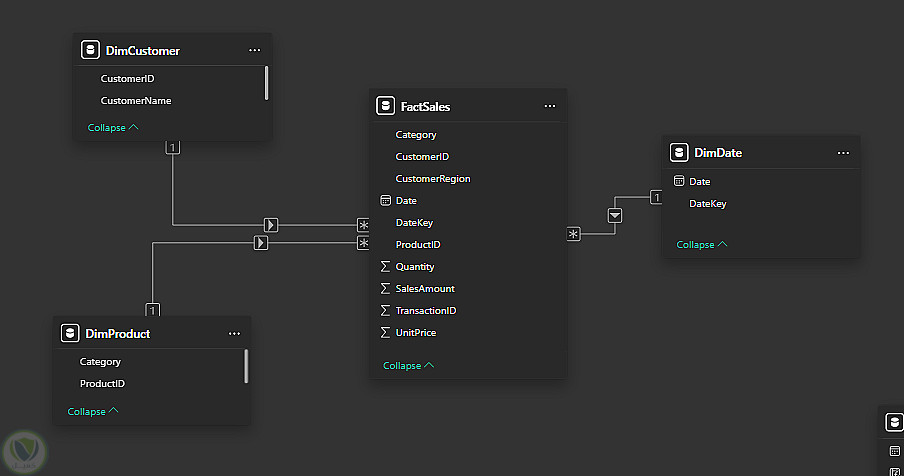Click the calendar icon beside DimDate Date
Image resolution: width=904 pixels, height=476 pixels.
point(679,181)
